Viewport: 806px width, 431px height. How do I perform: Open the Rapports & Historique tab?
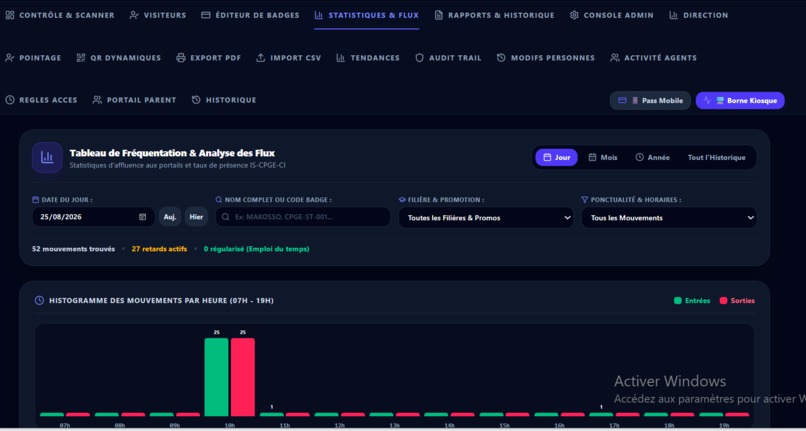pyautogui.click(x=494, y=15)
